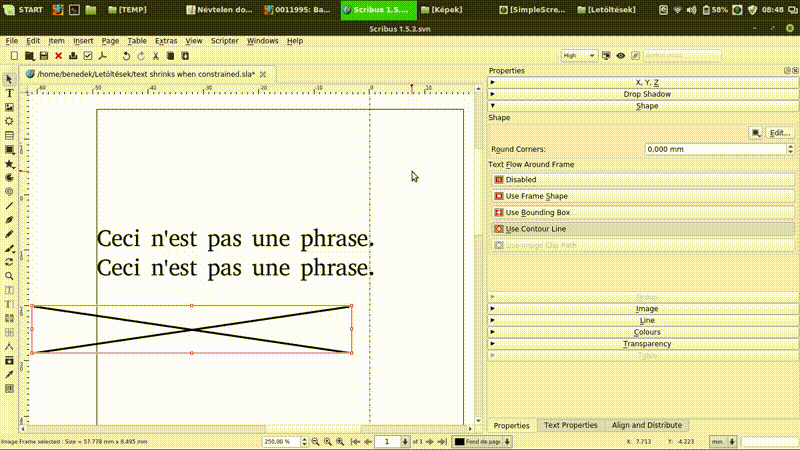
Task: Select the Text Frame tool
Action: 9,93
